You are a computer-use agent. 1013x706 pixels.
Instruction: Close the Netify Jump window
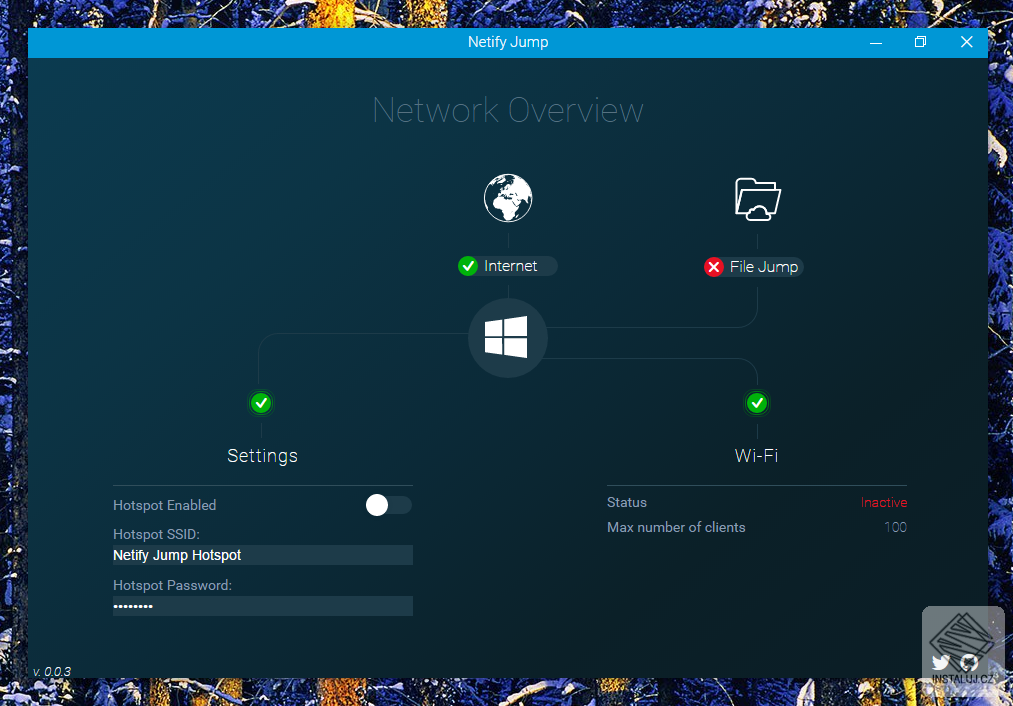pyautogui.click(x=966, y=42)
